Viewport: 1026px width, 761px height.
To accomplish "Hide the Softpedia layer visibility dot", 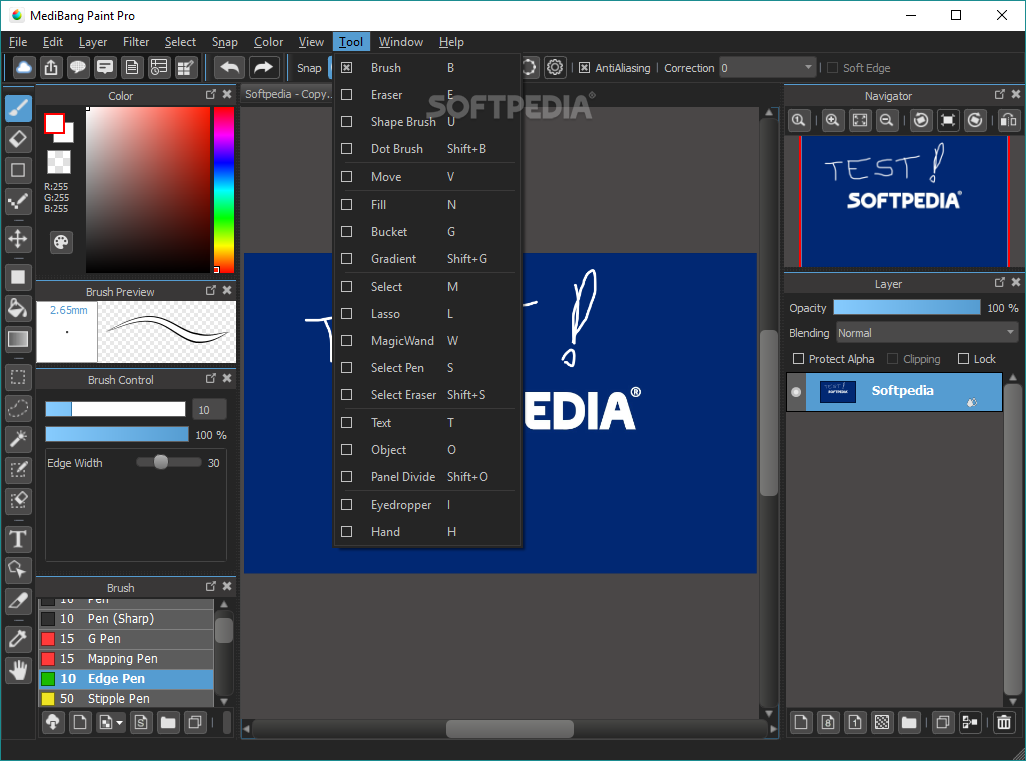I will (796, 392).
